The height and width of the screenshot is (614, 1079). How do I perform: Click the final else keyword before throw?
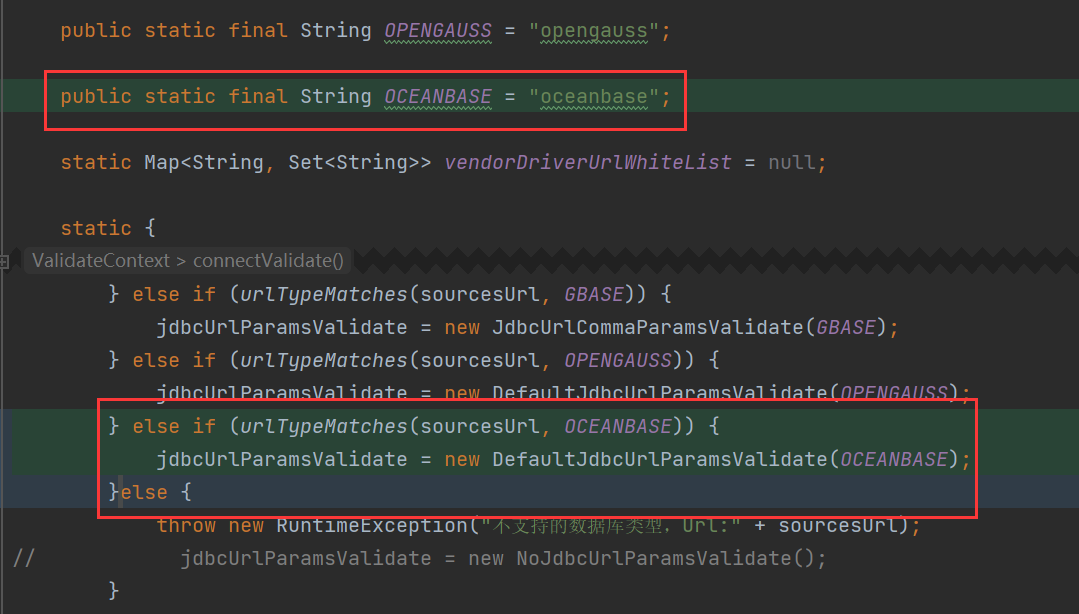(144, 492)
